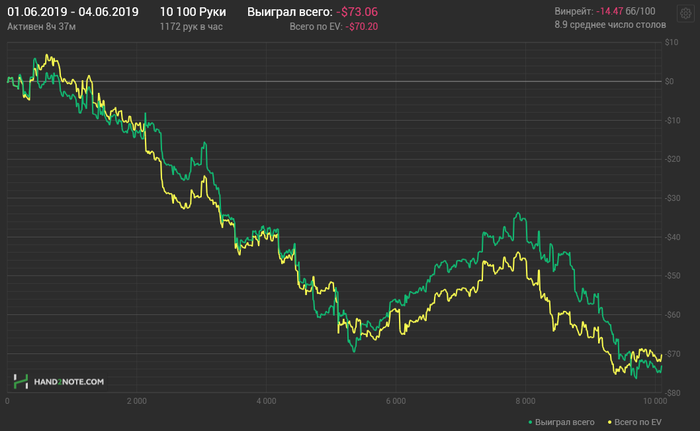The height and width of the screenshot is (431, 700).
Task: Click the 6 000 x-axis label
Action: (396, 402)
